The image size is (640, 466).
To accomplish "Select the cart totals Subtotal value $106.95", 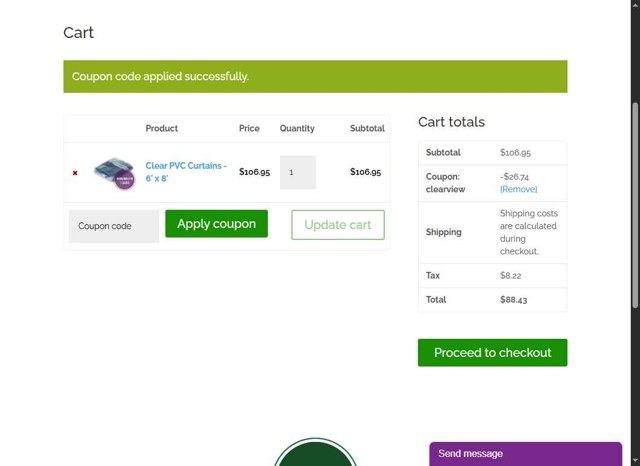I will tap(515, 153).
